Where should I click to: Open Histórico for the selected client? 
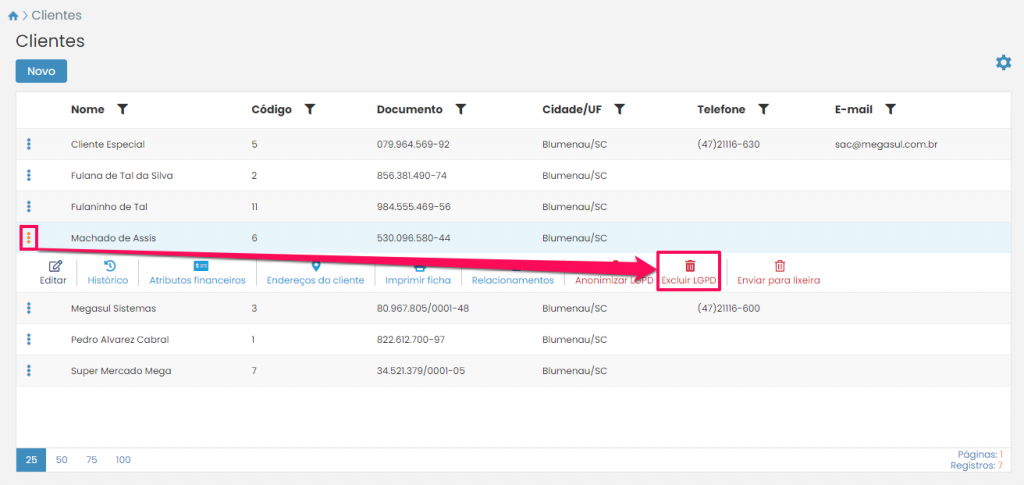point(108,273)
